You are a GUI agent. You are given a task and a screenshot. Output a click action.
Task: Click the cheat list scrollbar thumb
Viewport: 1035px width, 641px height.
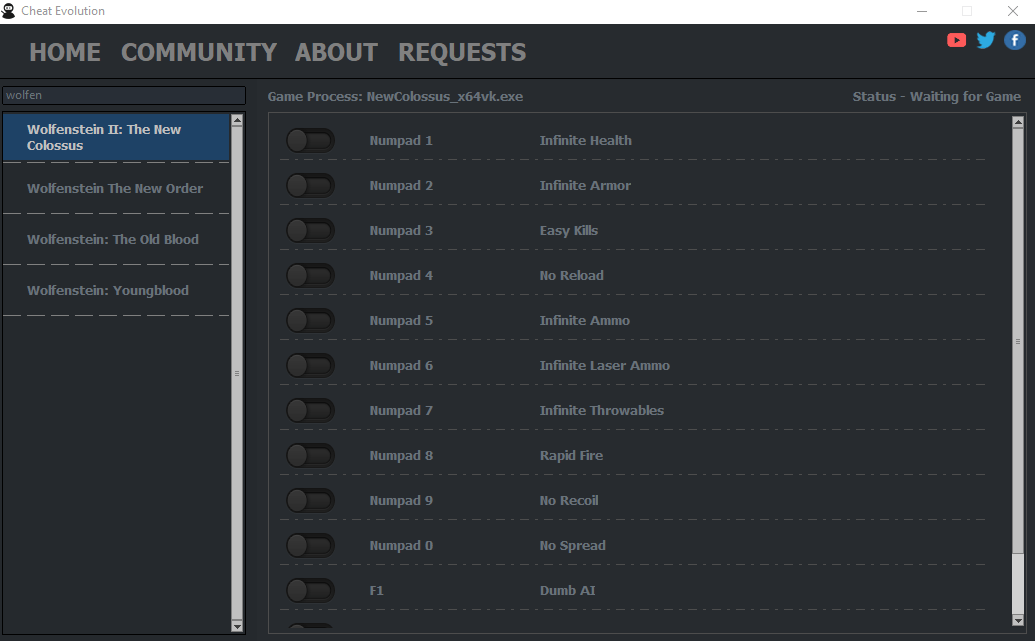[1018, 341]
